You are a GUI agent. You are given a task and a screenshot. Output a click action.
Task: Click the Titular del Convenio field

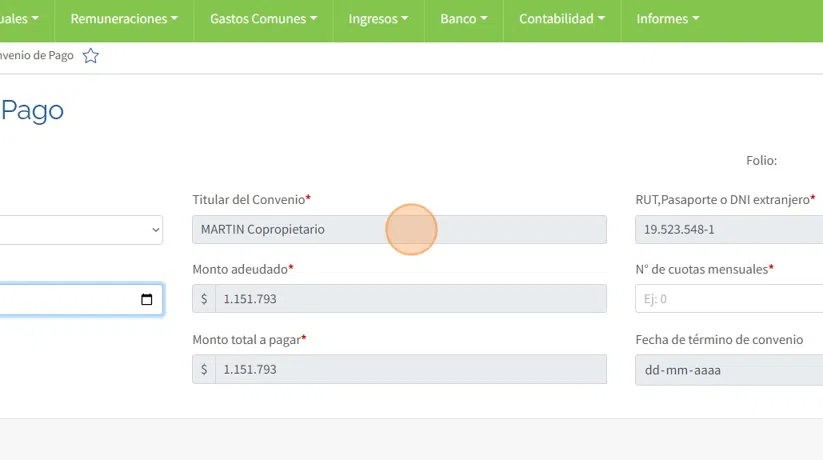[399, 230]
